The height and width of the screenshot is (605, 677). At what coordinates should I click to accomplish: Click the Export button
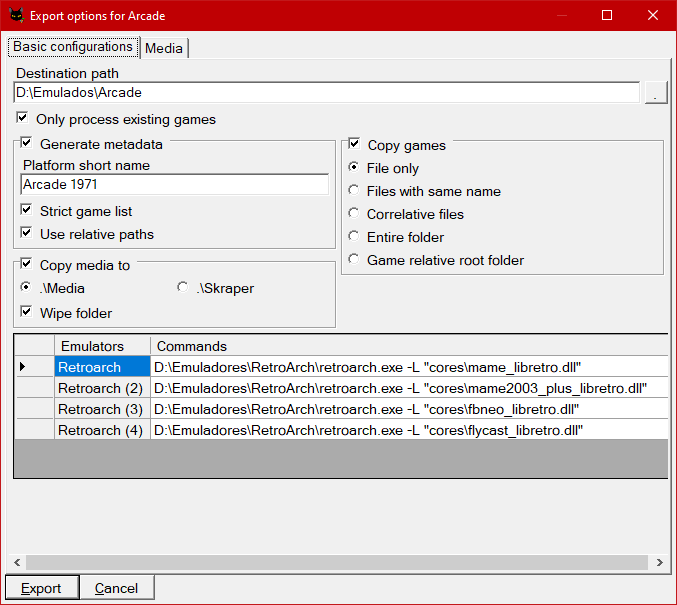(42, 587)
